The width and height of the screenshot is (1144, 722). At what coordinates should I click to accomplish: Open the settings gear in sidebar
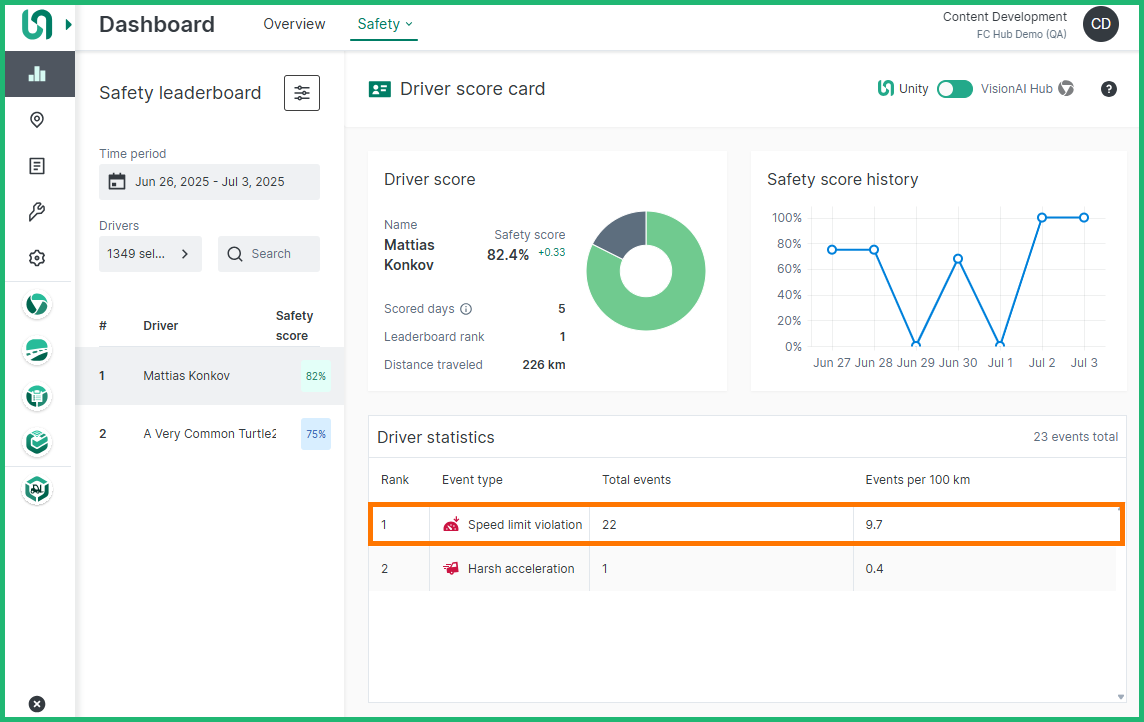(37, 258)
